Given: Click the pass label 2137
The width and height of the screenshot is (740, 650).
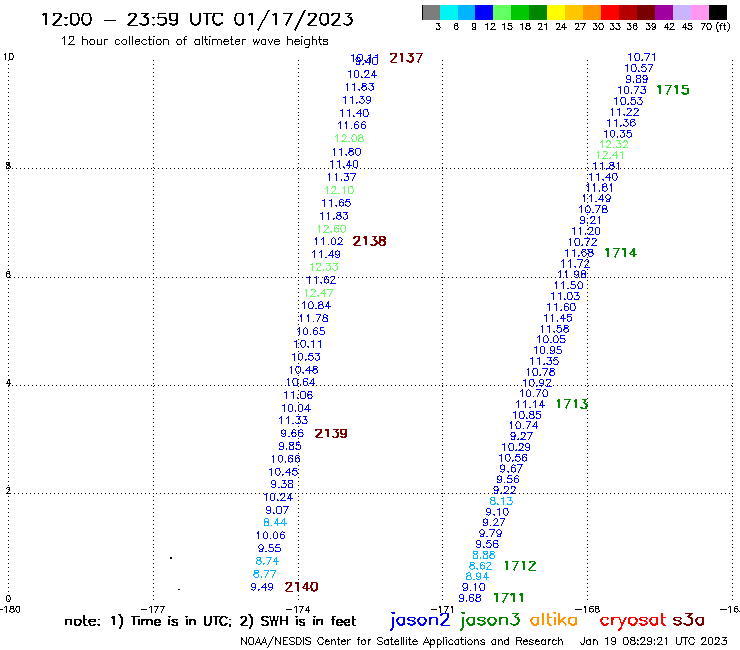Looking at the screenshot, I should (406, 58).
